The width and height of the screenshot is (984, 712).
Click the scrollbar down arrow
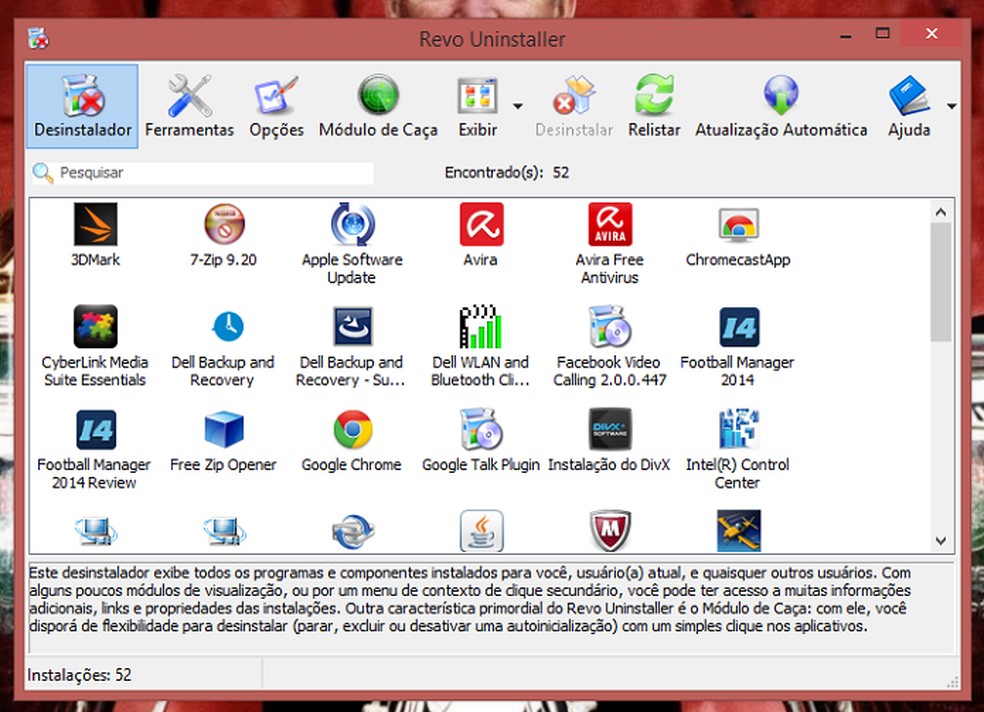(x=940, y=540)
